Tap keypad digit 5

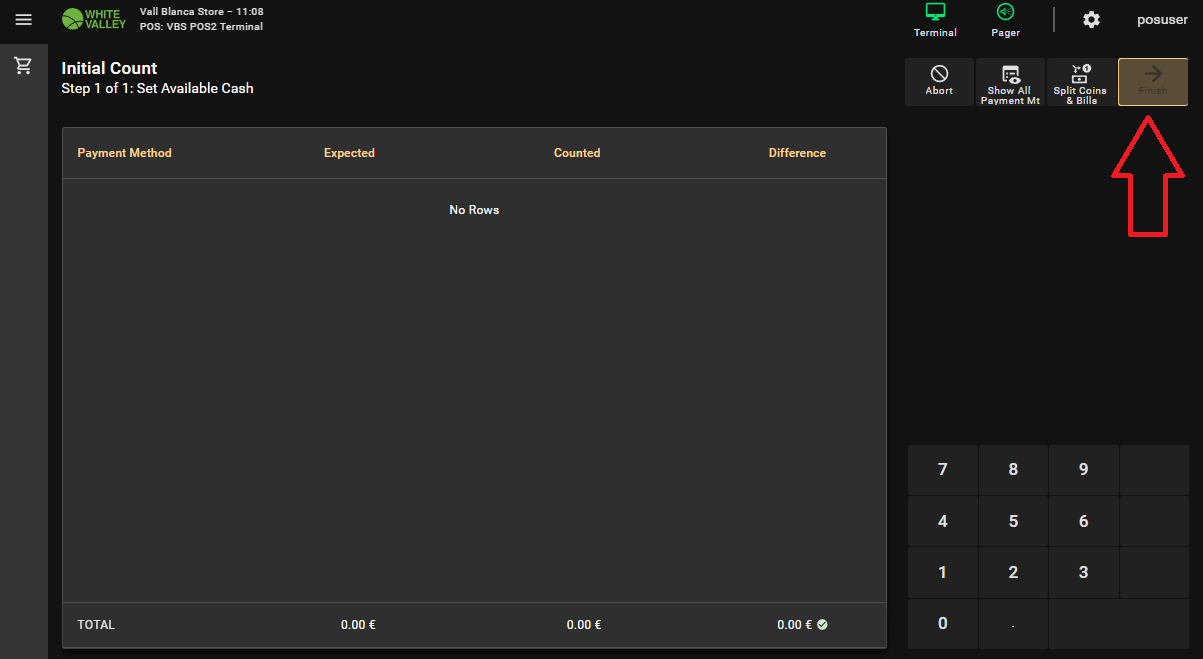click(1013, 522)
